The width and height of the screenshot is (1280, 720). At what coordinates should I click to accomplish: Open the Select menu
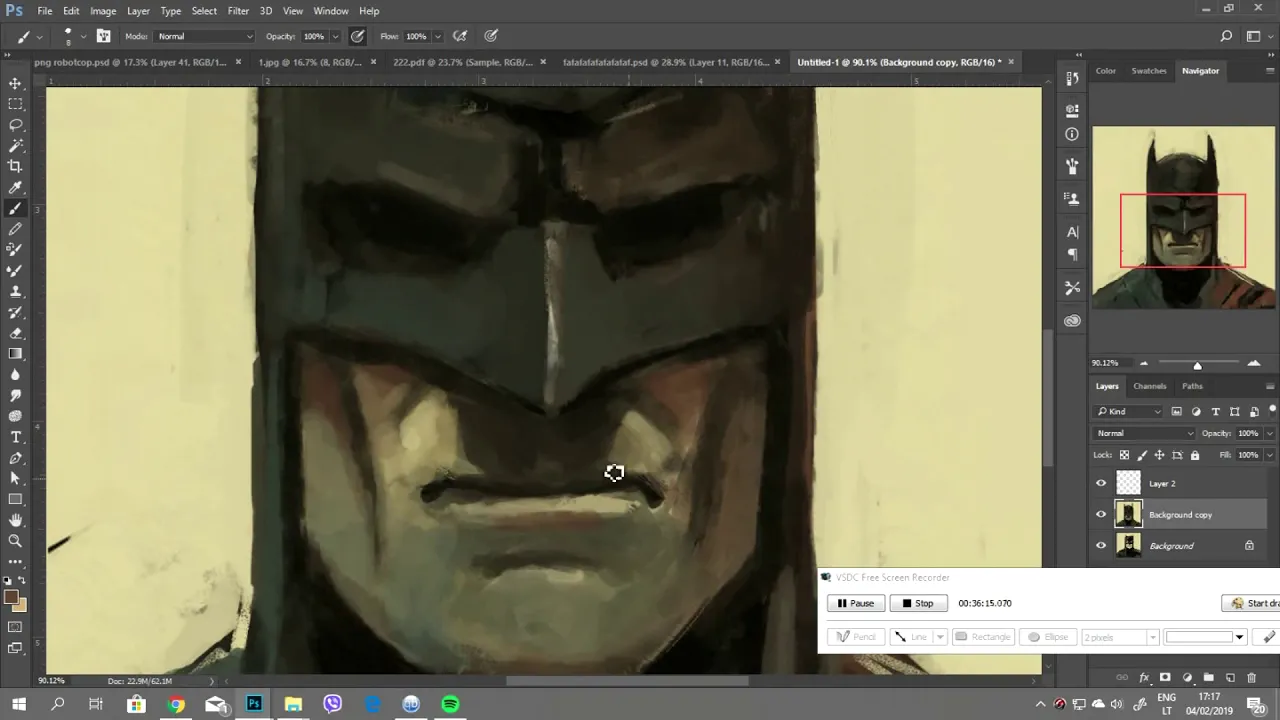point(204,11)
